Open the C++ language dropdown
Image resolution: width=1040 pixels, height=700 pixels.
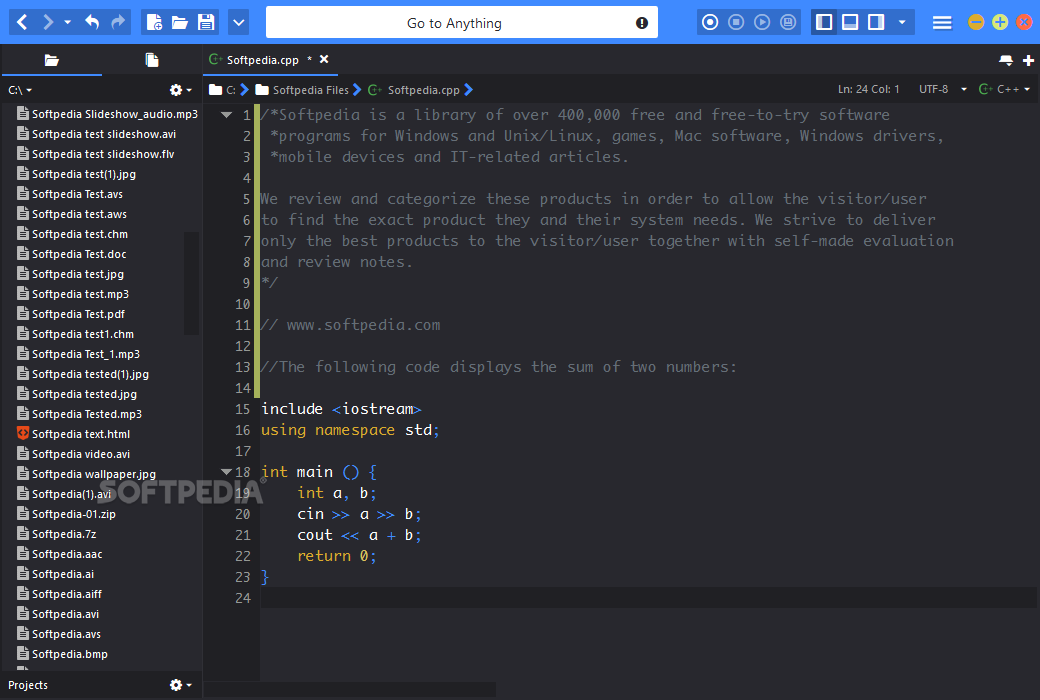[x=1004, y=89]
